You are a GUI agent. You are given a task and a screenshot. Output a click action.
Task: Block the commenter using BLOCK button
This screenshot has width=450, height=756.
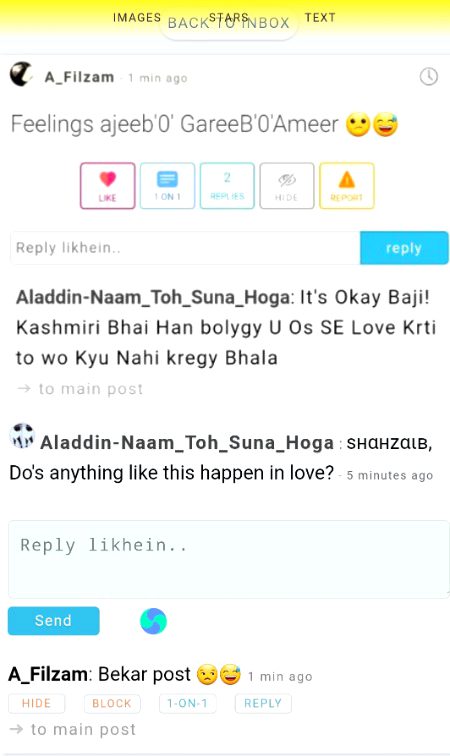tap(112, 703)
